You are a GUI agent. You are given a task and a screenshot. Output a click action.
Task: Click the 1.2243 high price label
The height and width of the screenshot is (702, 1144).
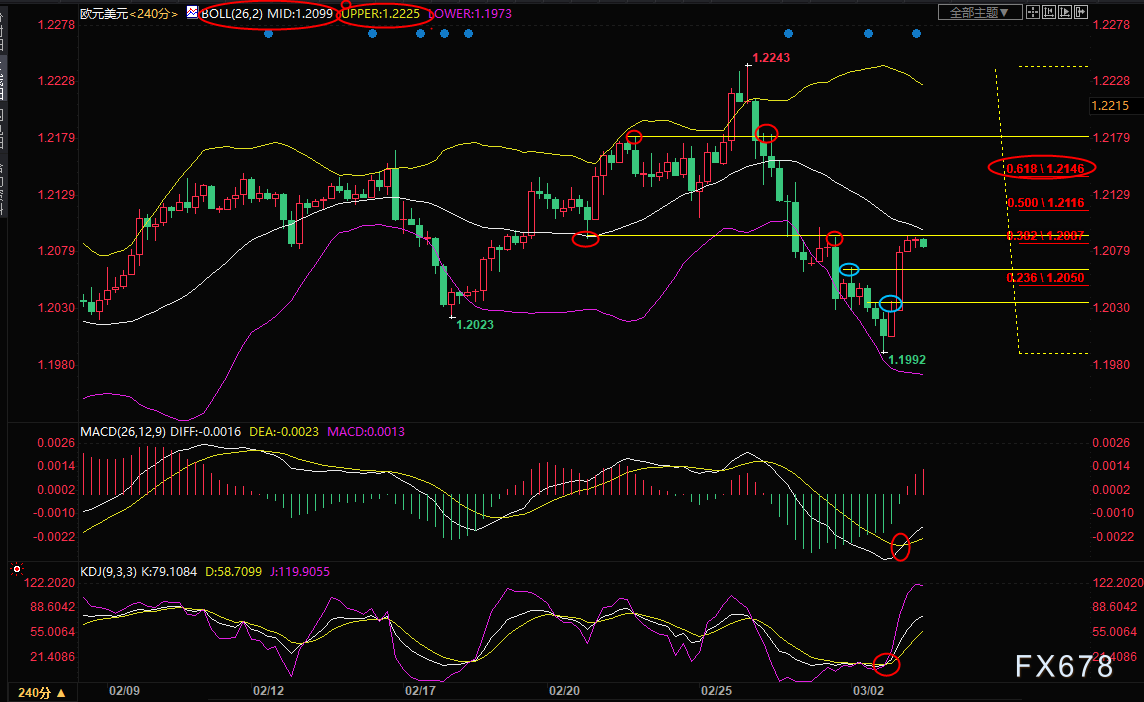tap(771, 58)
